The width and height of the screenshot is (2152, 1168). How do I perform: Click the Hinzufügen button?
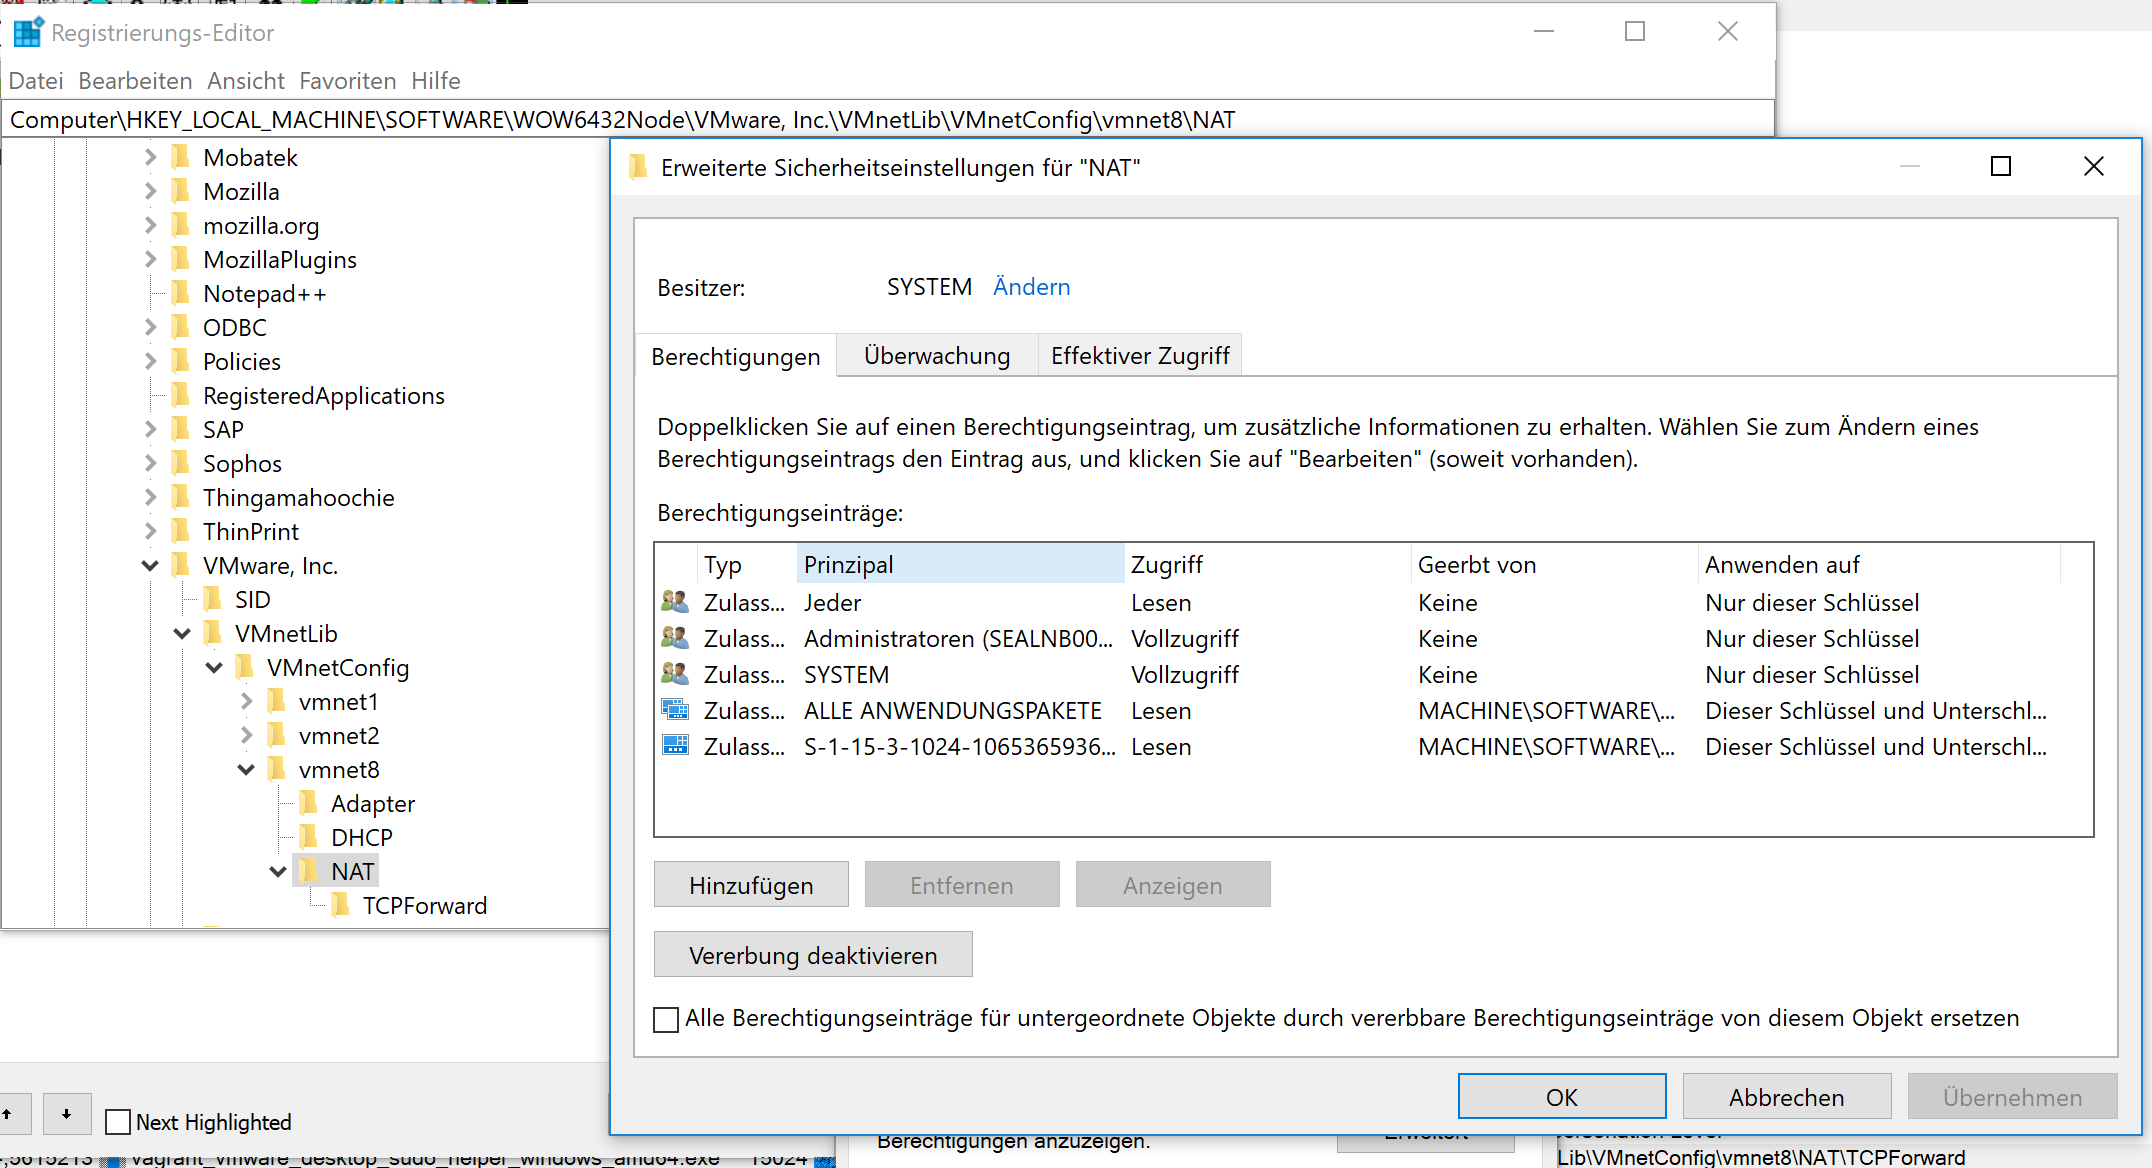pos(750,885)
